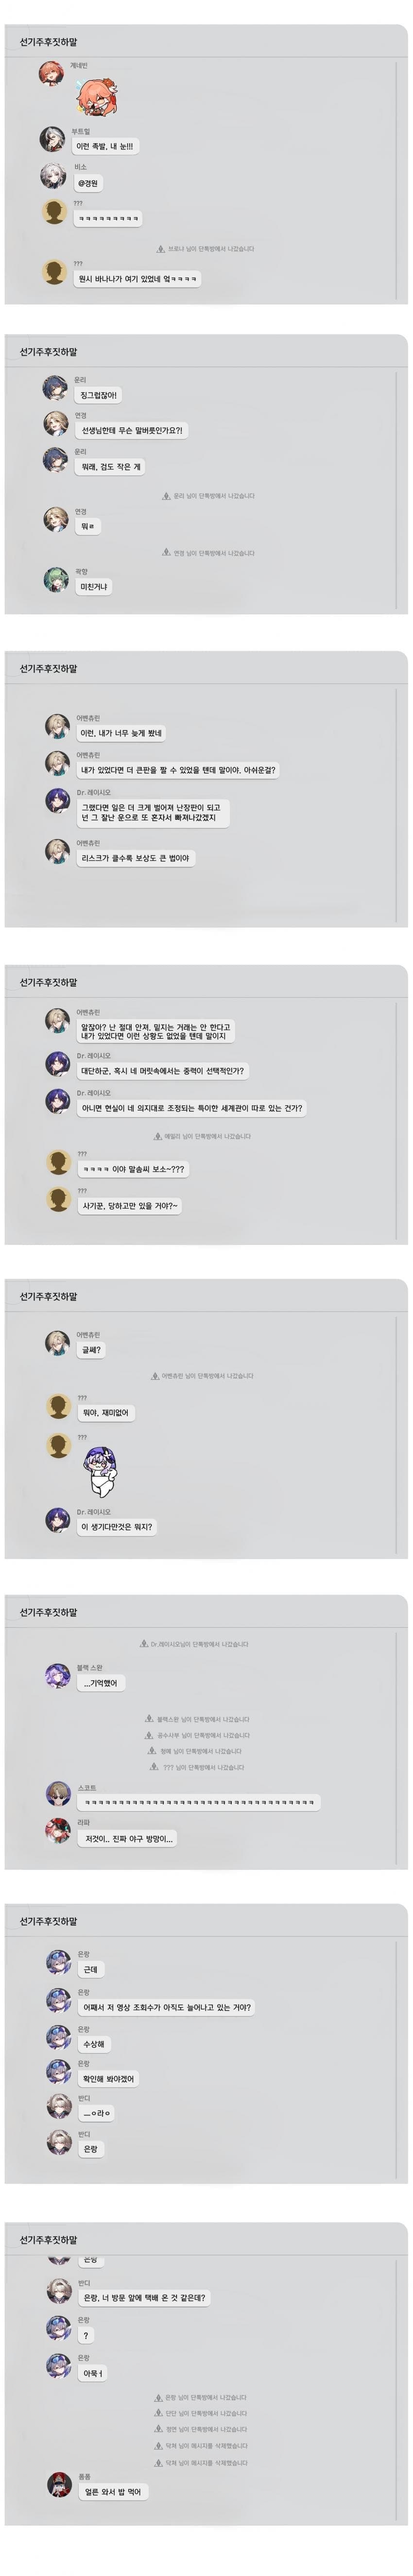Click the '브로냐 님이 단톡방에서 나갔습니다' notice
The height and width of the screenshot is (2576, 413).
205,249
